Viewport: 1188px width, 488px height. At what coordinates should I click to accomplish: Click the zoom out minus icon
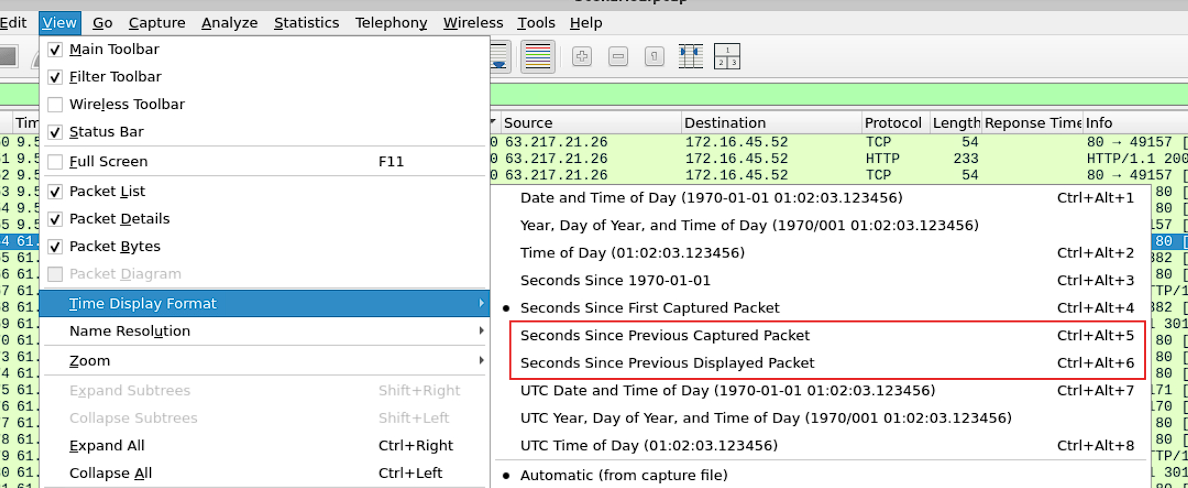618,57
